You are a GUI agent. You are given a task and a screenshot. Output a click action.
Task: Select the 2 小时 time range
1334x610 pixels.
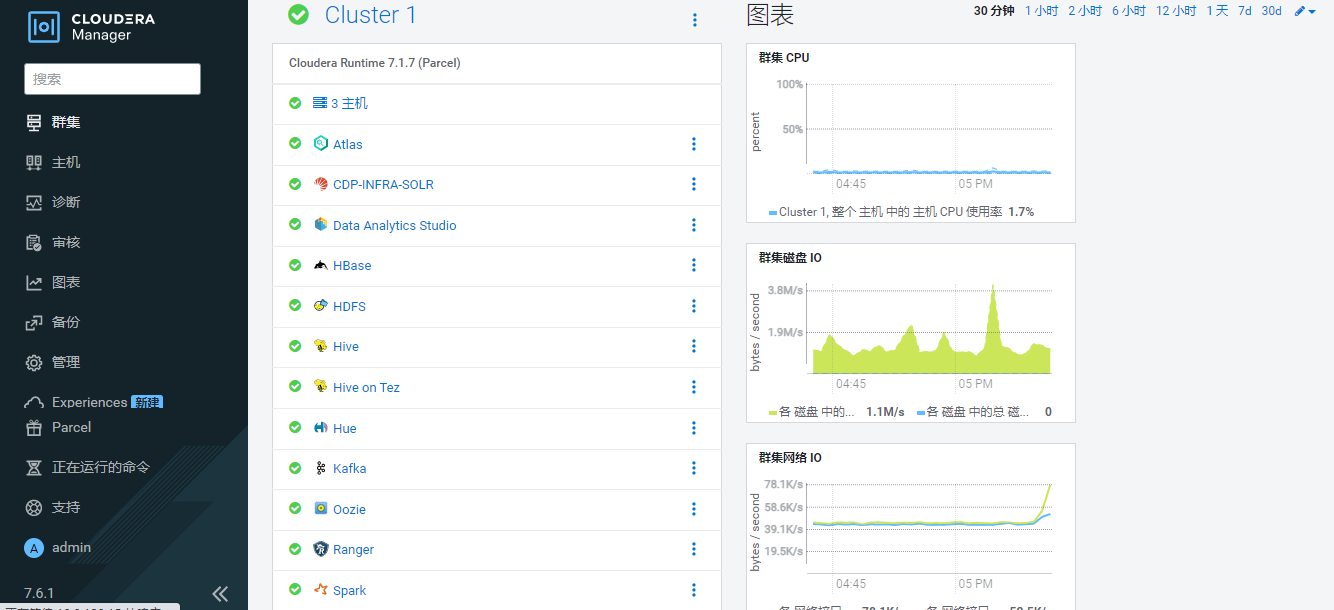click(x=1085, y=11)
